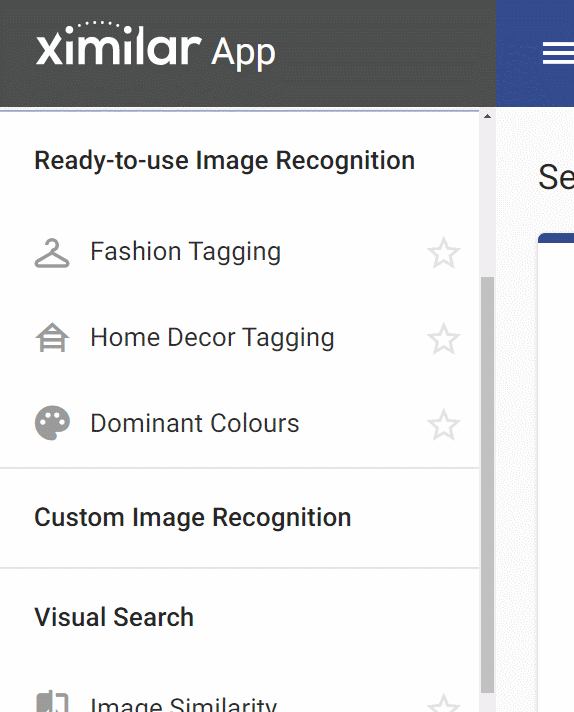The height and width of the screenshot is (712, 574).
Task: Star the Dominant Colours service
Action: tap(444, 424)
